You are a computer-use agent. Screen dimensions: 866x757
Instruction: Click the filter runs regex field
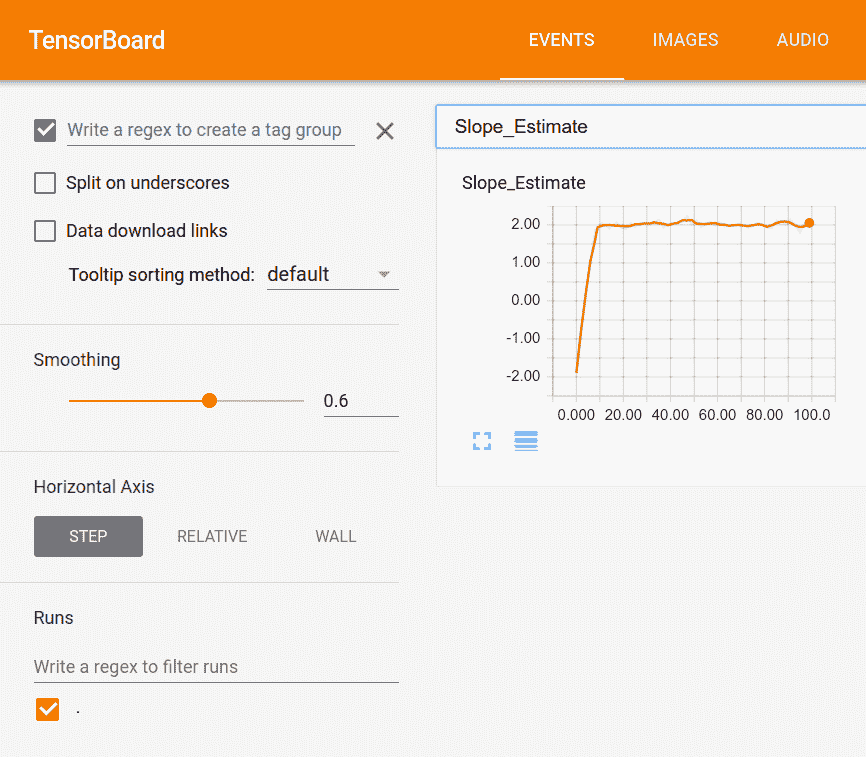click(x=215, y=666)
